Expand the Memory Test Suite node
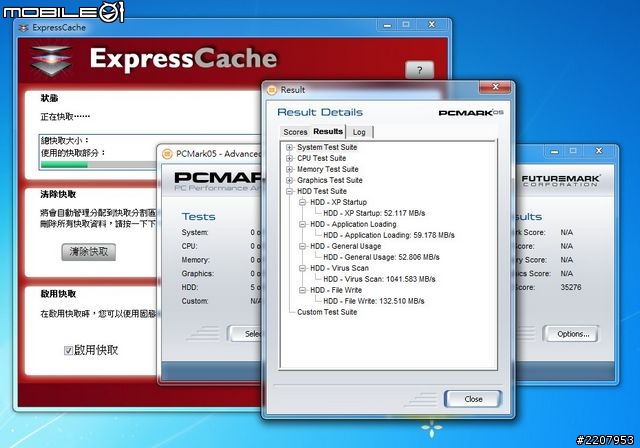Viewport: 640px width, 448px height. (x=289, y=169)
